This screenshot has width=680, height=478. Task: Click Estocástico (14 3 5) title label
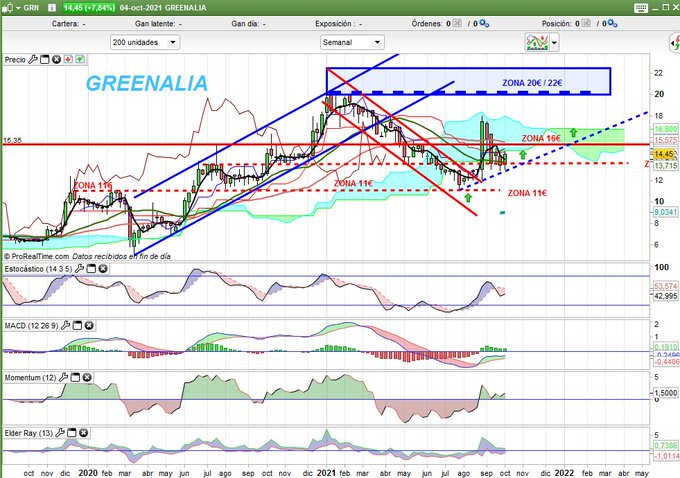click(38, 269)
